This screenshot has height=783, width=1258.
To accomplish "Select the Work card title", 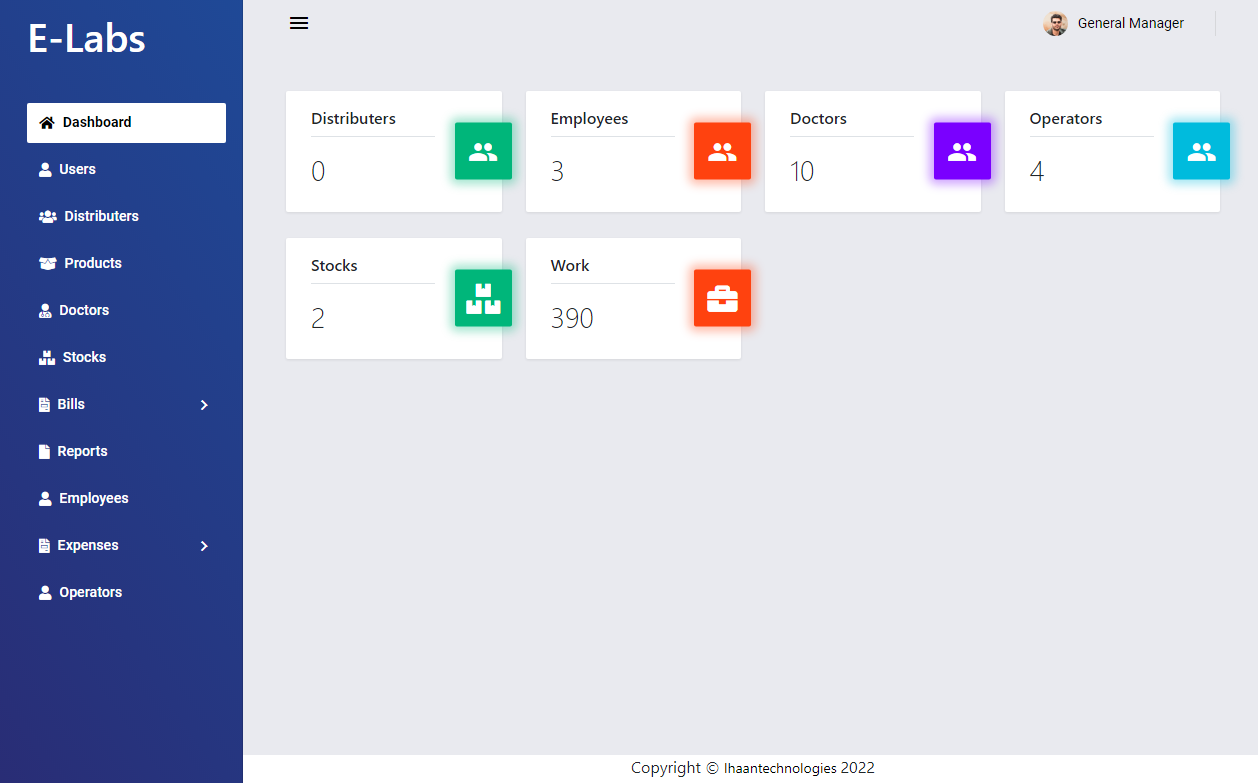I will click(x=570, y=265).
